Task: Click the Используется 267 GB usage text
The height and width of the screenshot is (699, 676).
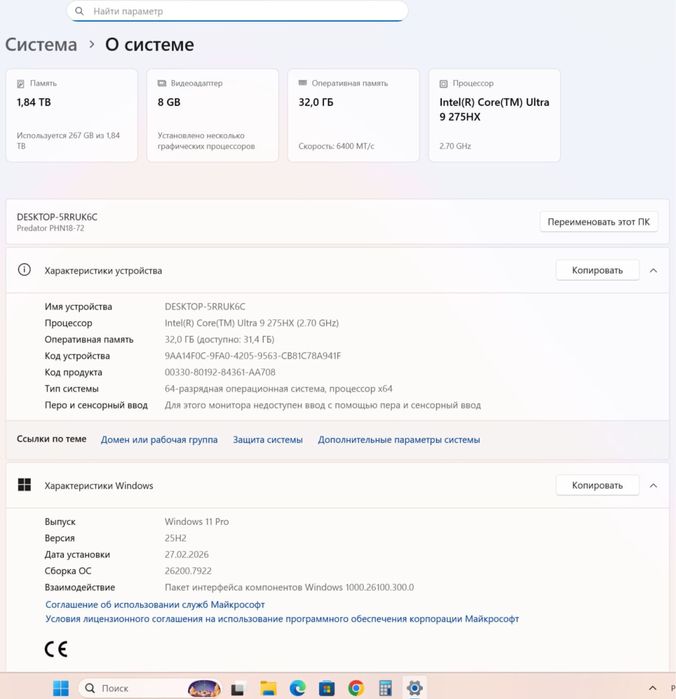Action: coord(68,140)
